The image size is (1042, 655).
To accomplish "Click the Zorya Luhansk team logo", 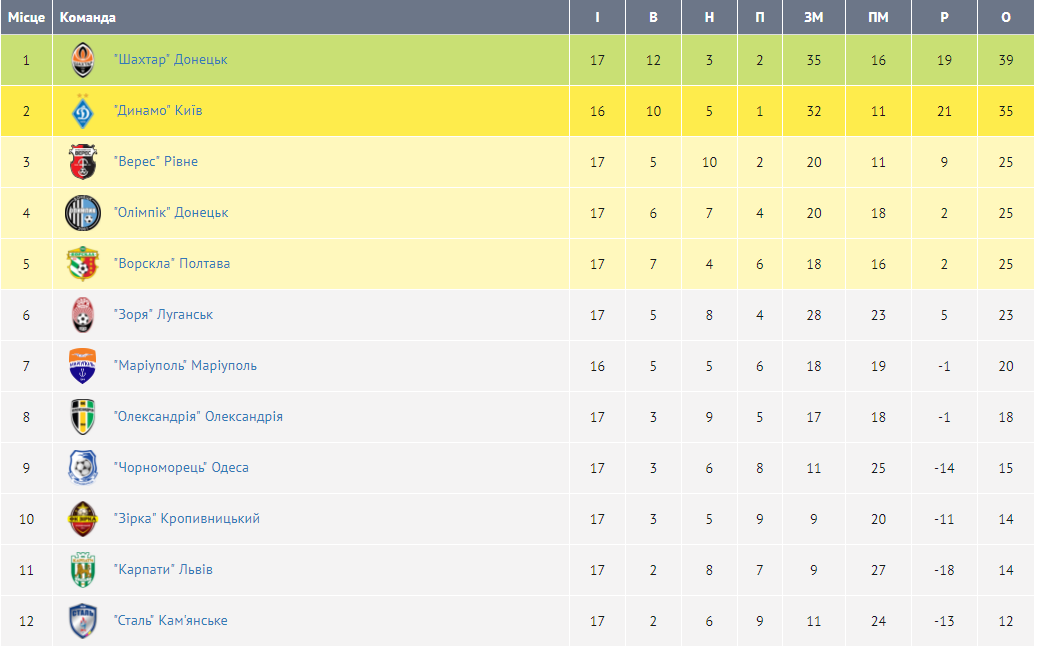I will [83, 315].
